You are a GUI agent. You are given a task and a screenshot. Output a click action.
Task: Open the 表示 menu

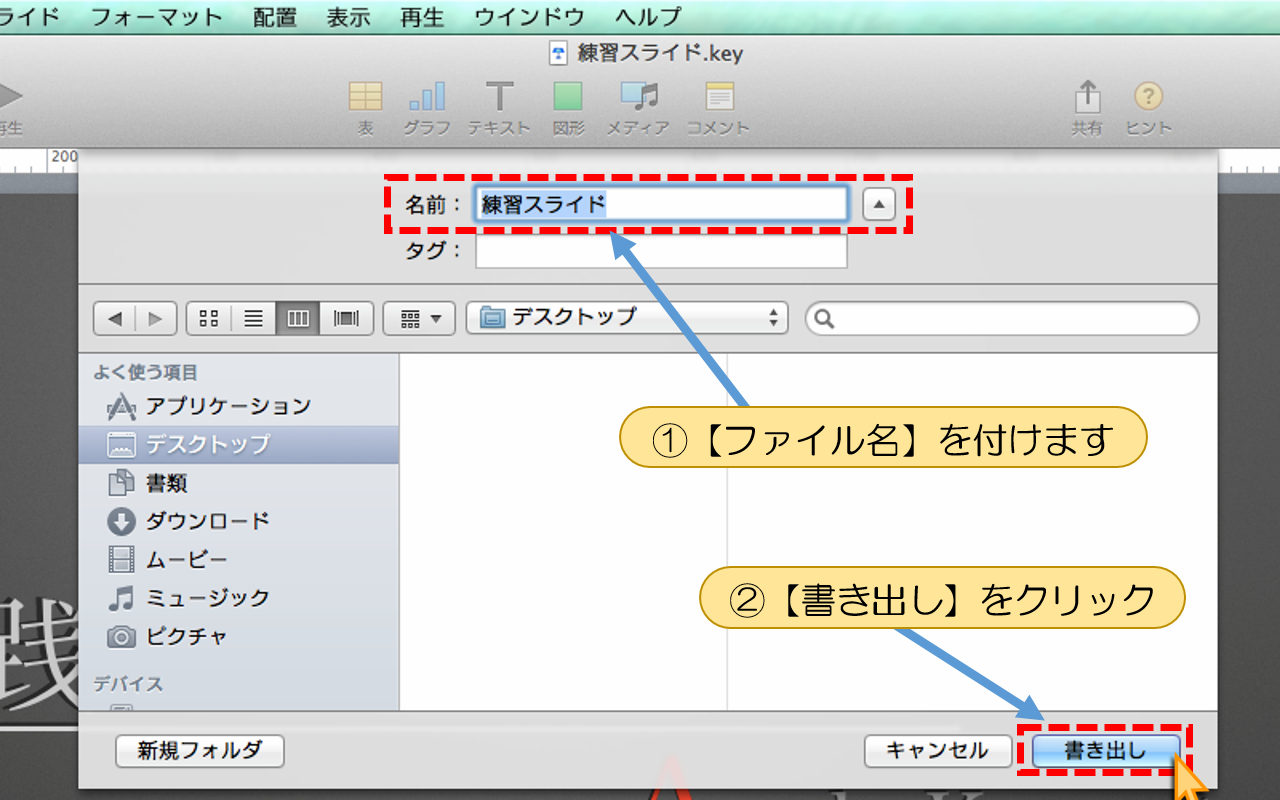point(349,16)
